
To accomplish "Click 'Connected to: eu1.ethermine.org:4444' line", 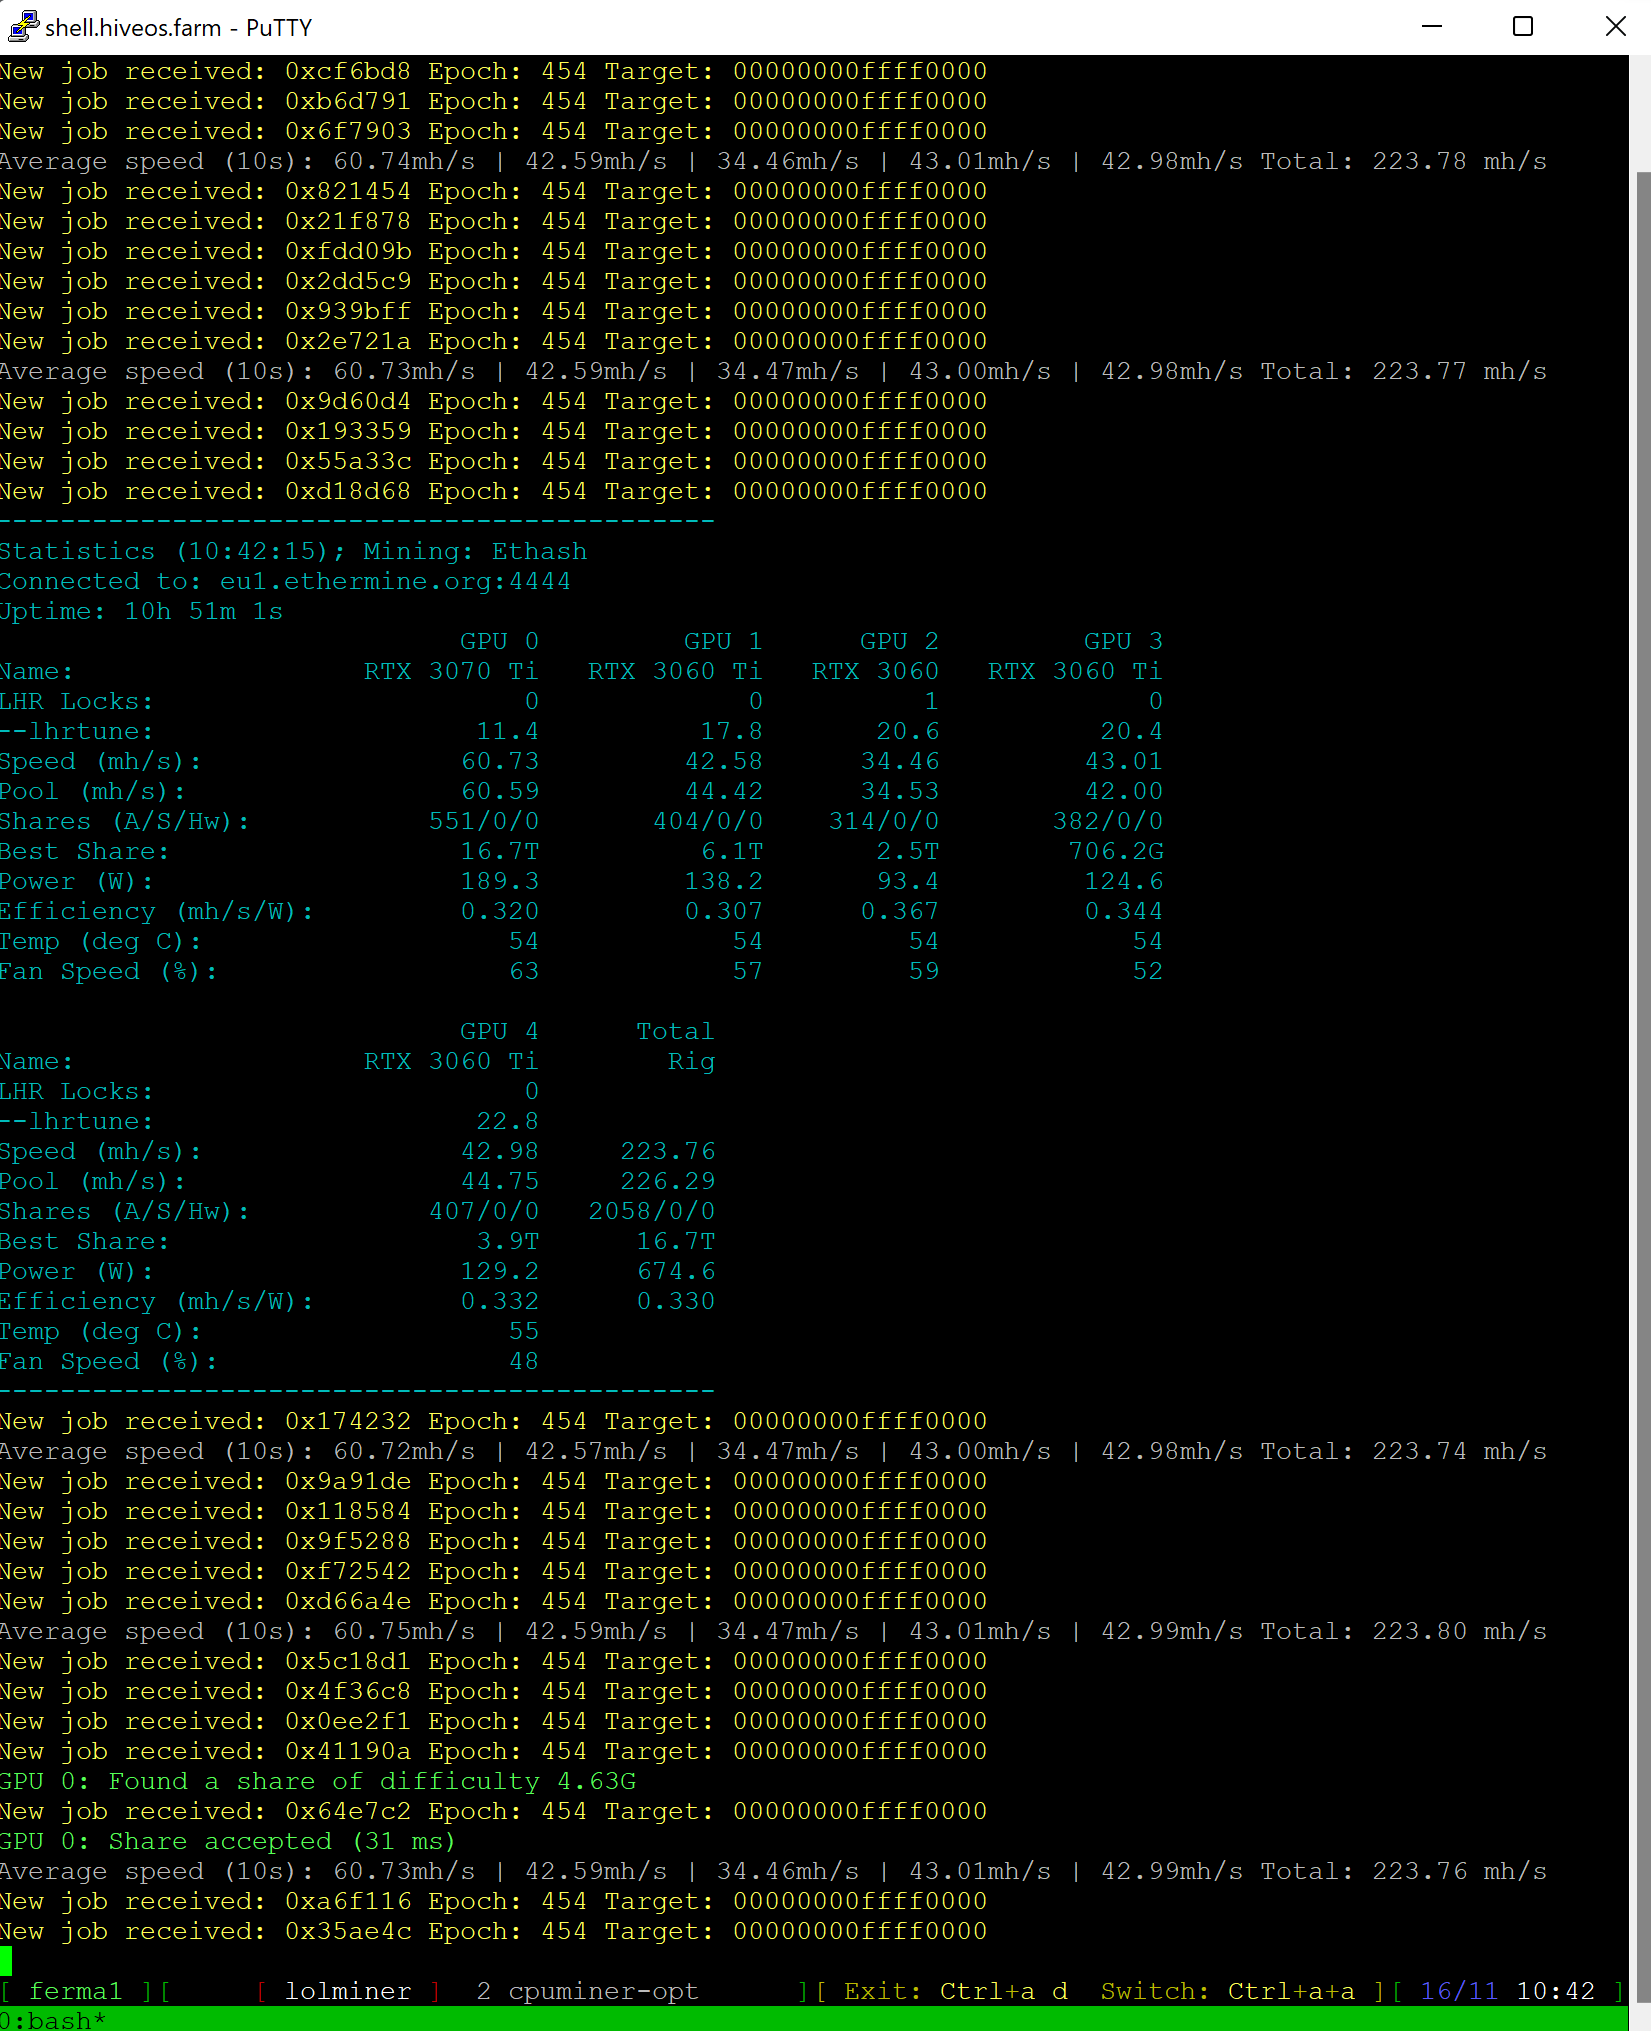I will pos(285,582).
